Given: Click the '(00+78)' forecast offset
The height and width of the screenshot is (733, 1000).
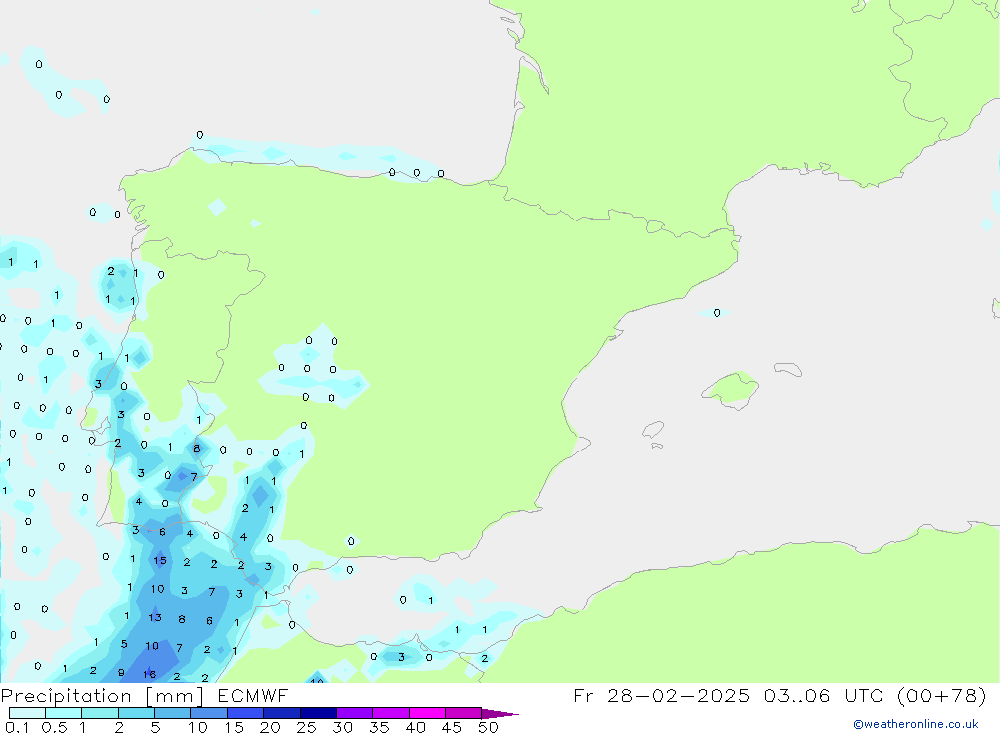Looking at the screenshot, I should point(942,696).
